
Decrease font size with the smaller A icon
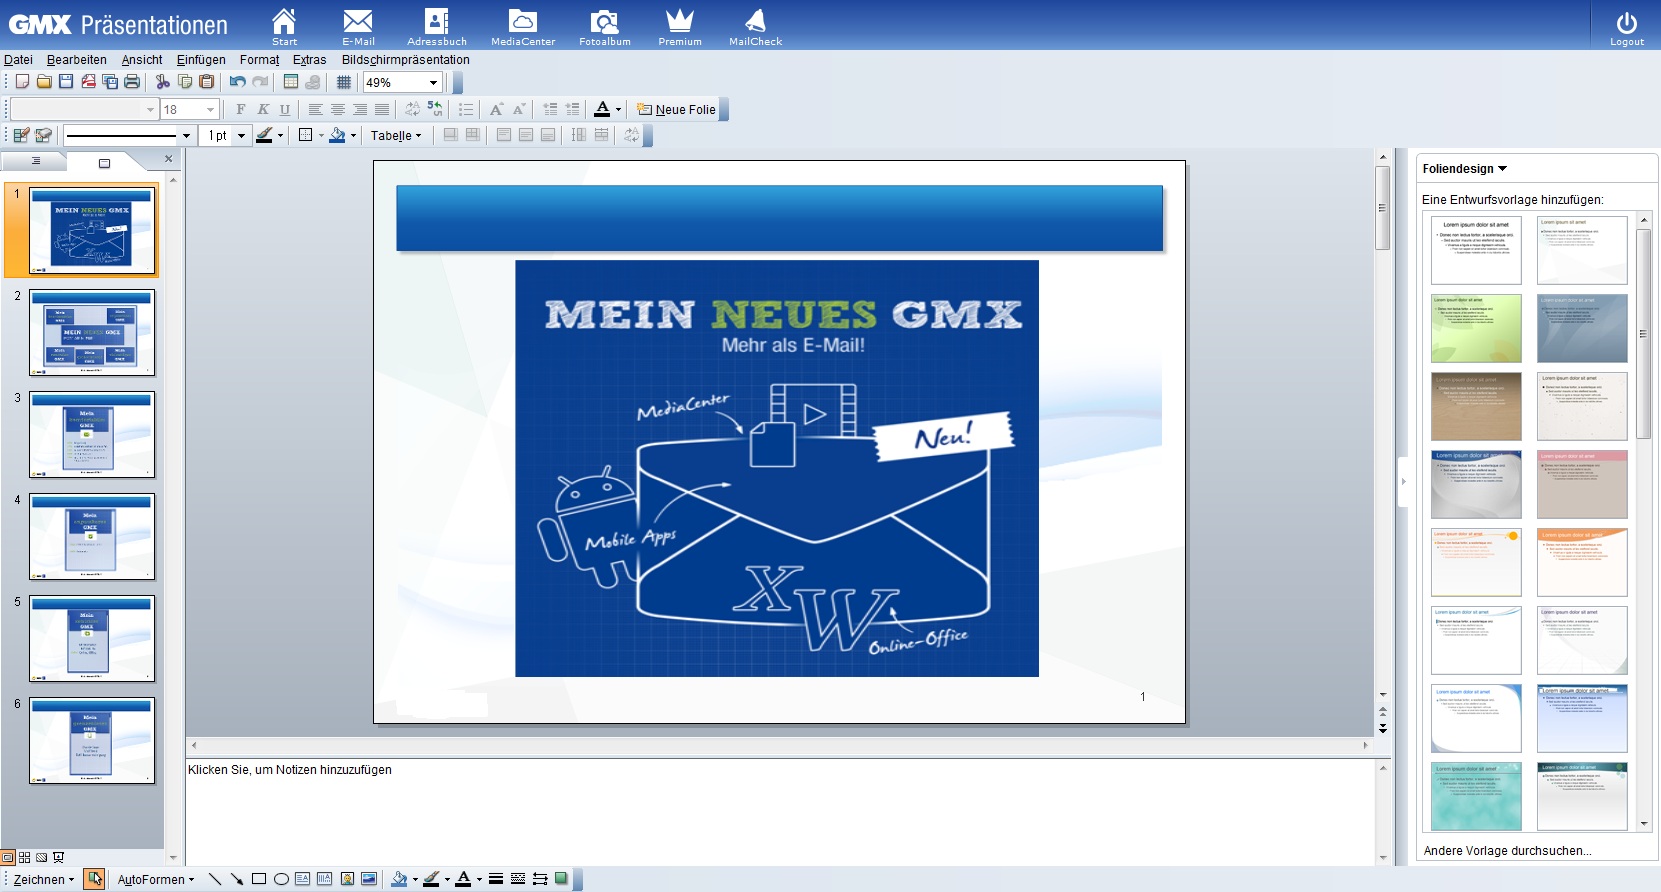518,109
